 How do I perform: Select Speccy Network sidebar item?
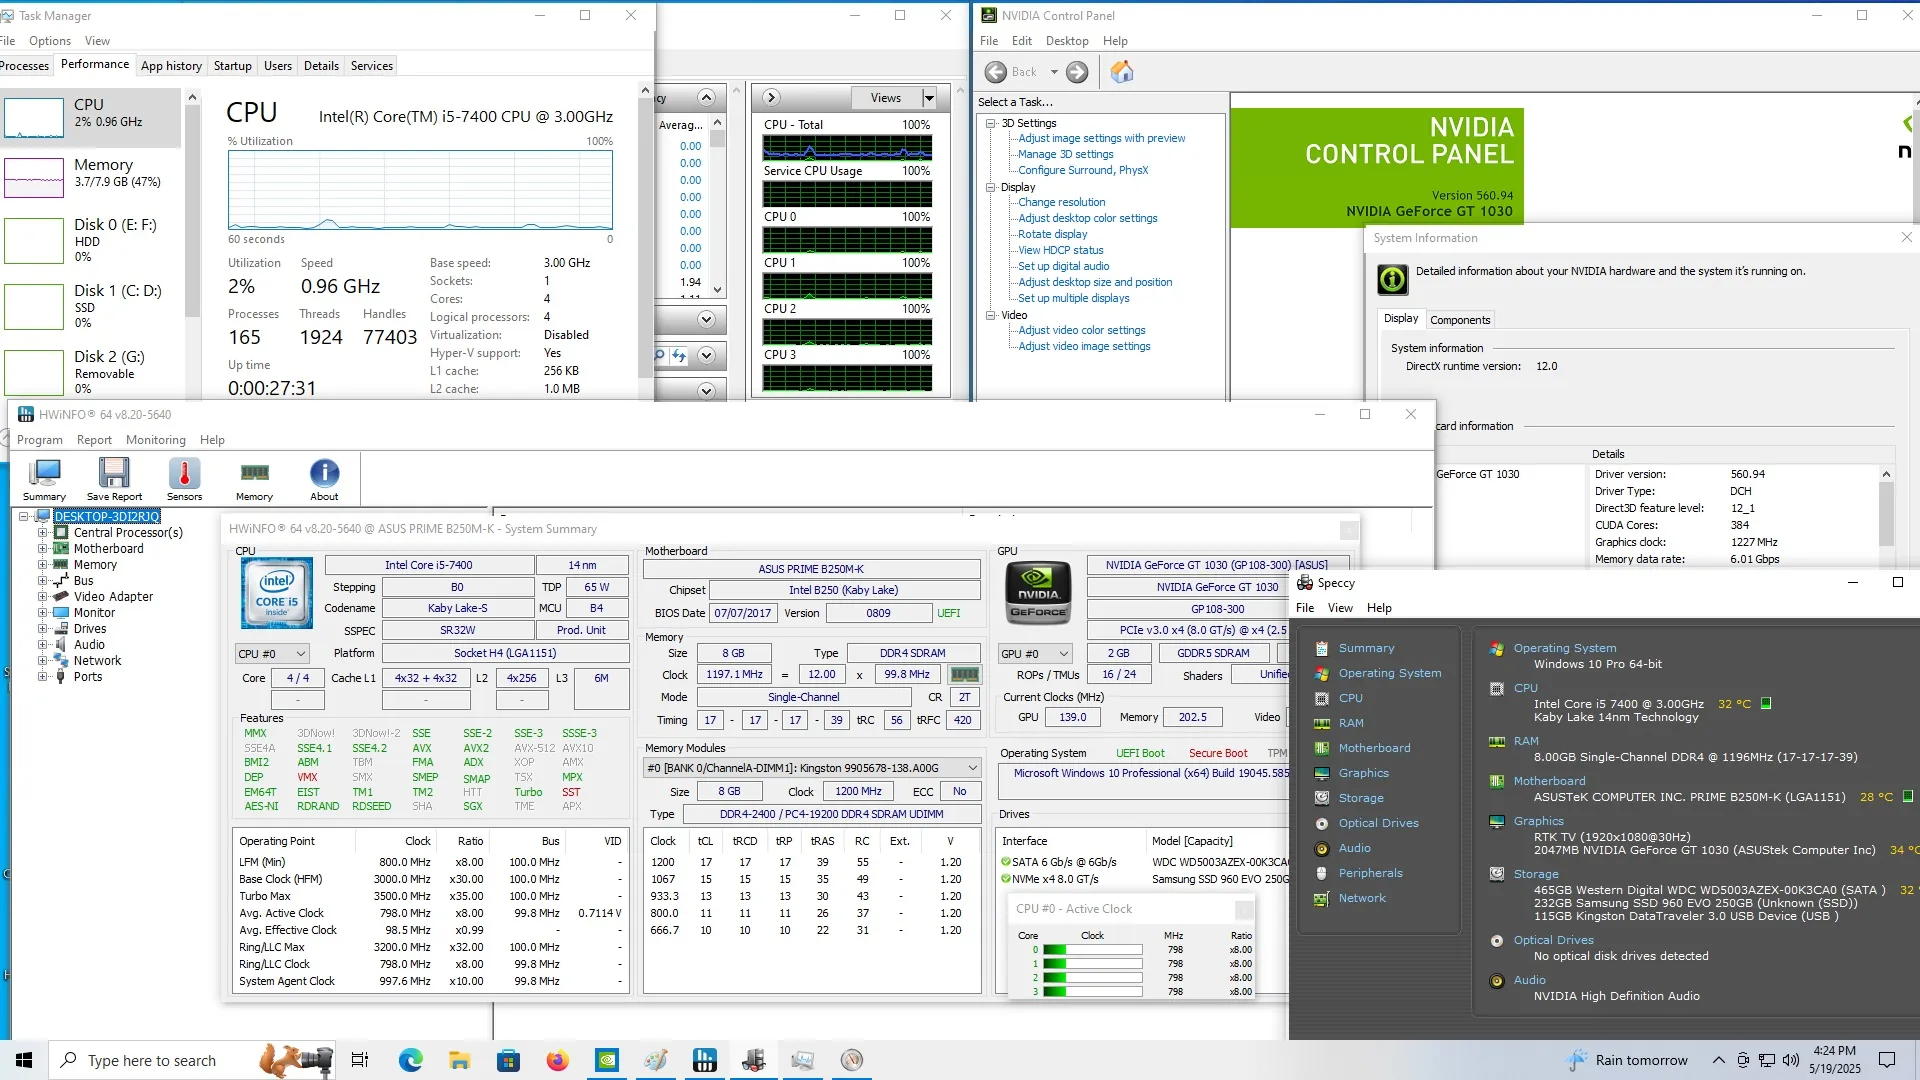(x=1362, y=898)
